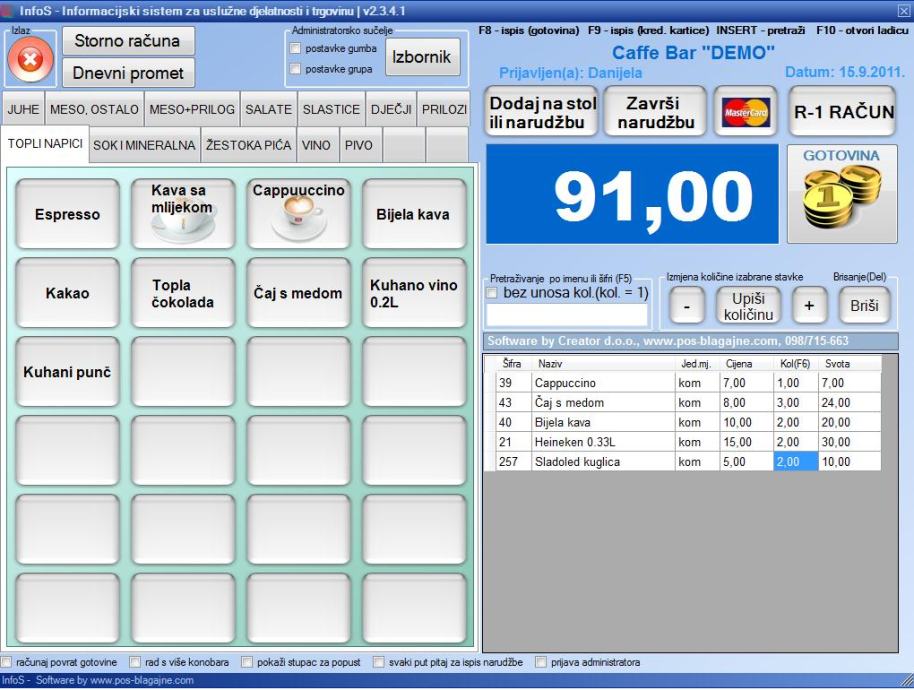The image size is (914, 690).
Task: Add an Espresso to order
Action: pos(68,213)
